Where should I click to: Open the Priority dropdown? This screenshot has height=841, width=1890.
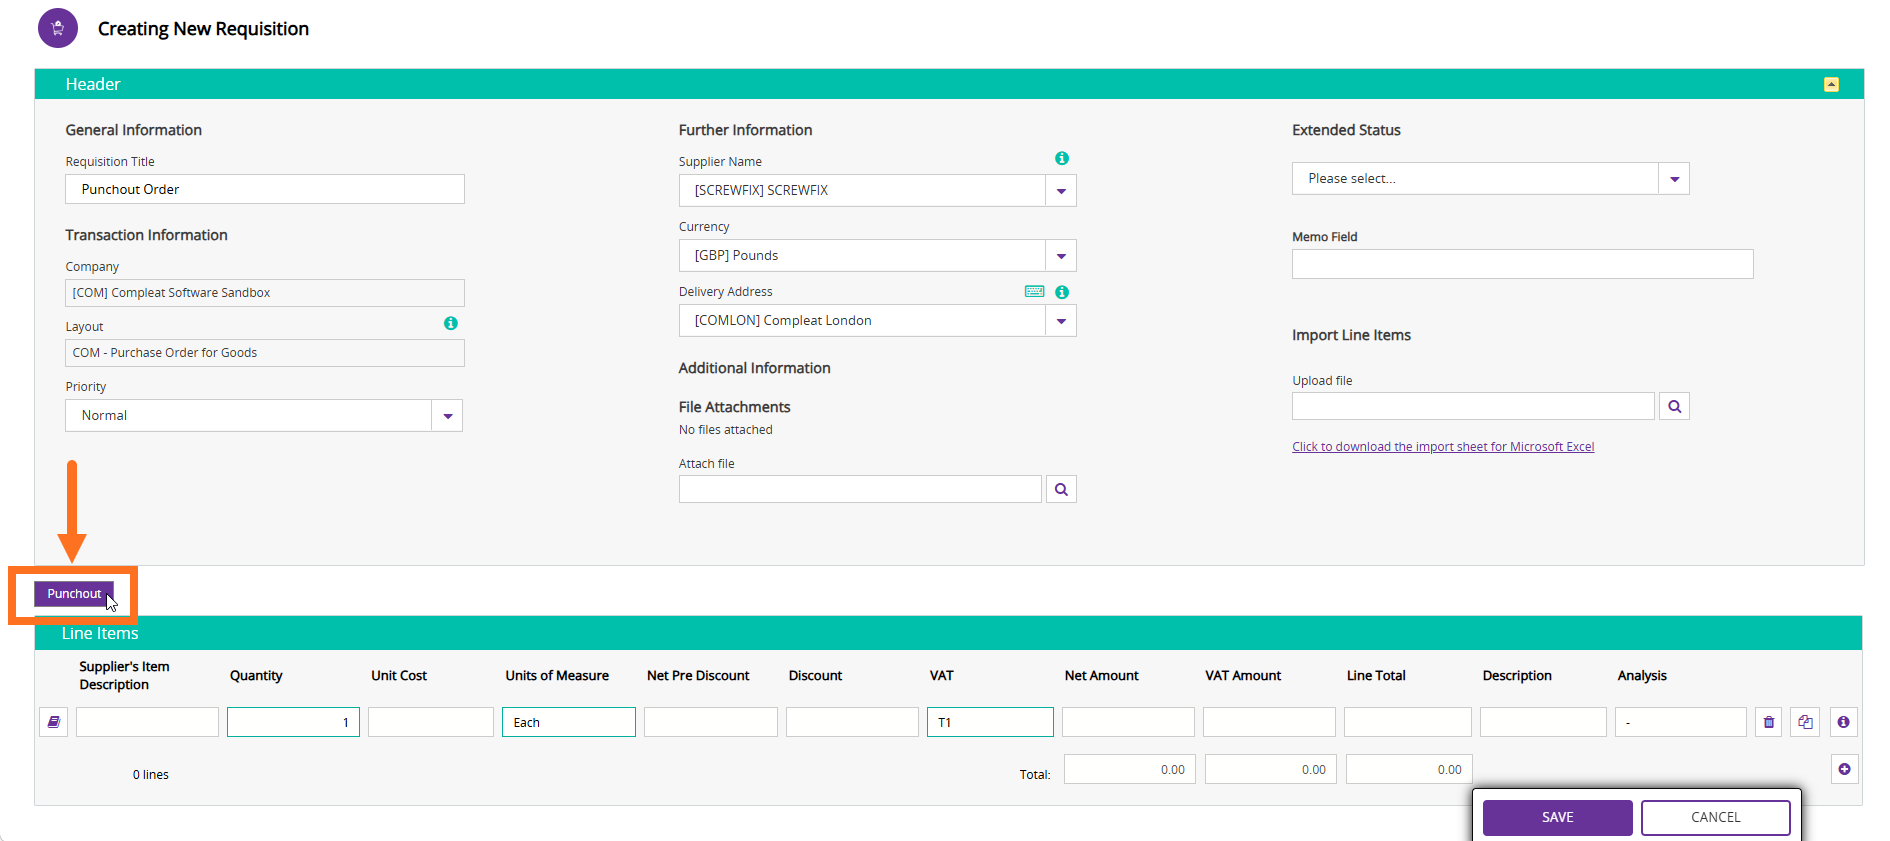pyautogui.click(x=447, y=416)
